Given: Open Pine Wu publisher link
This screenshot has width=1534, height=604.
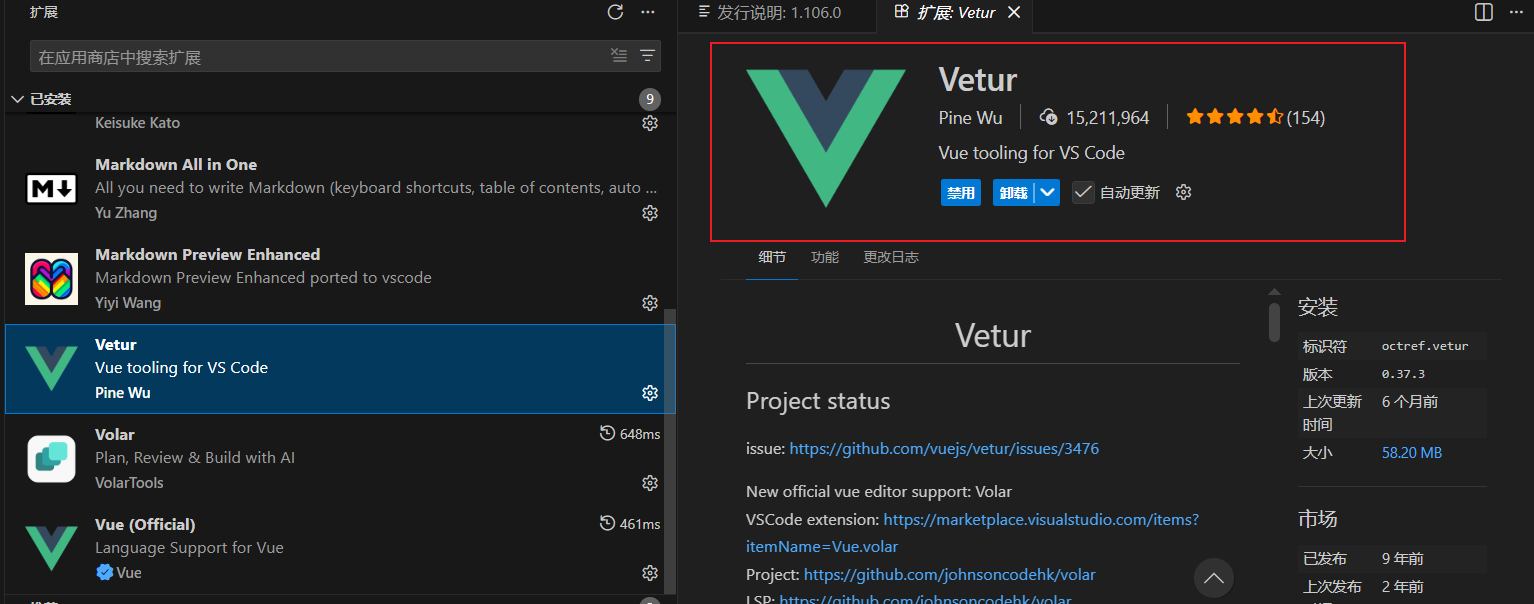Looking at the screenshot, I should 970,117.
